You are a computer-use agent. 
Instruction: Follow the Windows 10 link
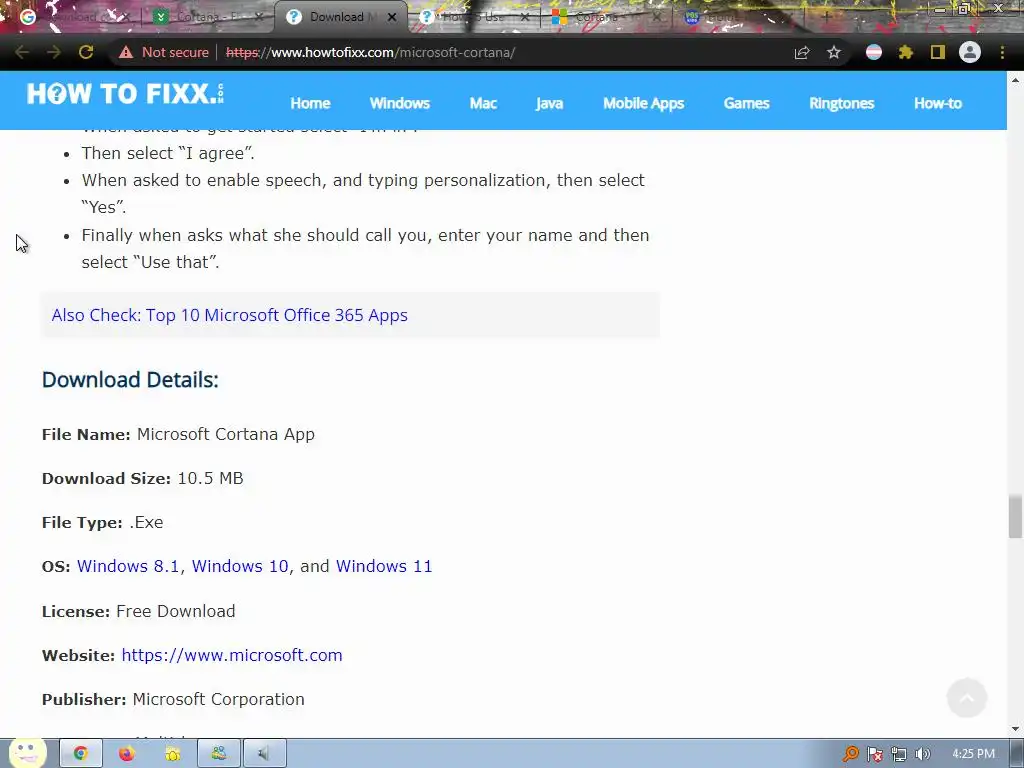coord(240,566)
